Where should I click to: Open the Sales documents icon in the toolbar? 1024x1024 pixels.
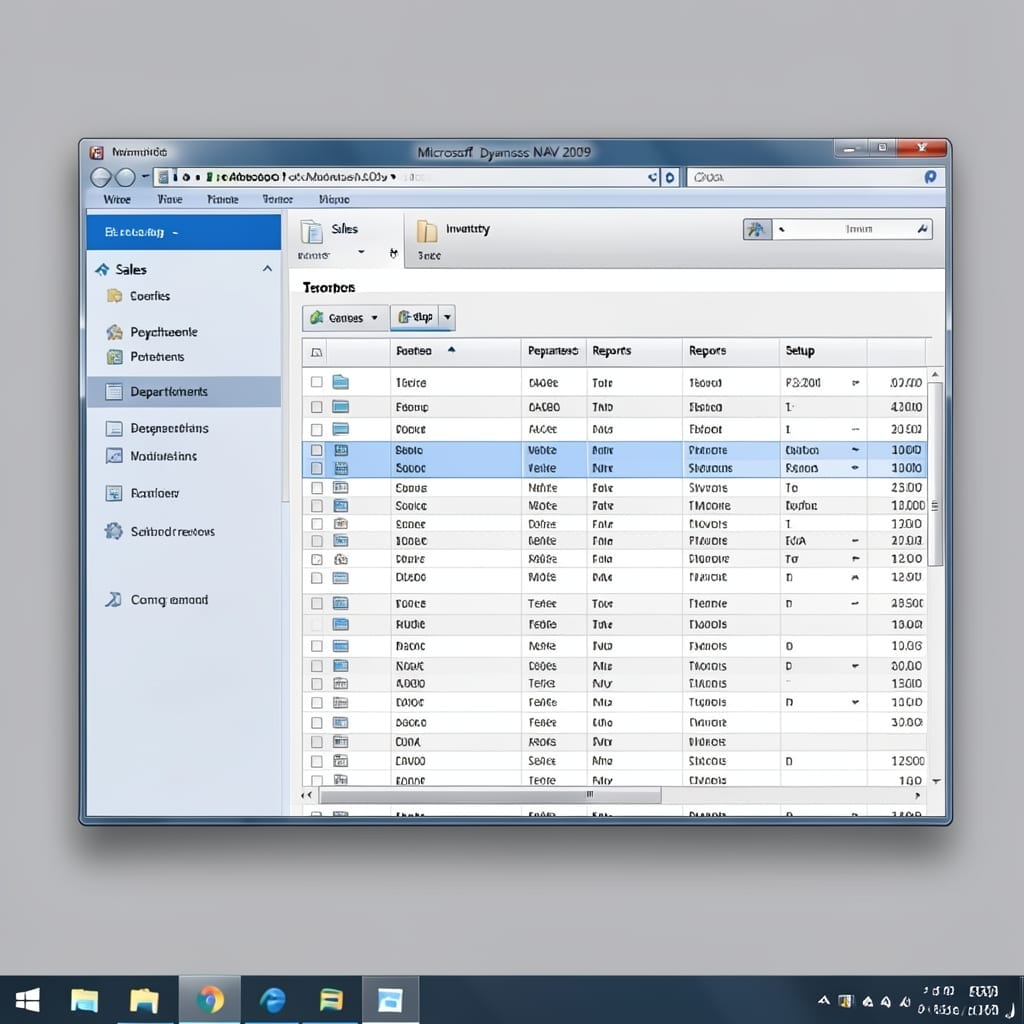pos(311,232)
